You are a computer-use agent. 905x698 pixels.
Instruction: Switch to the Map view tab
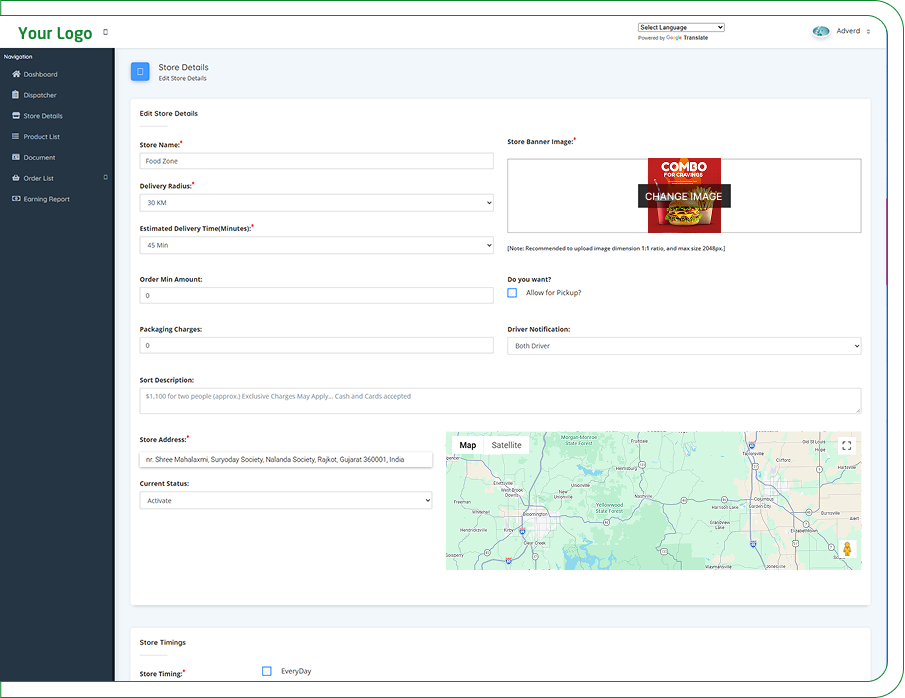468,445
